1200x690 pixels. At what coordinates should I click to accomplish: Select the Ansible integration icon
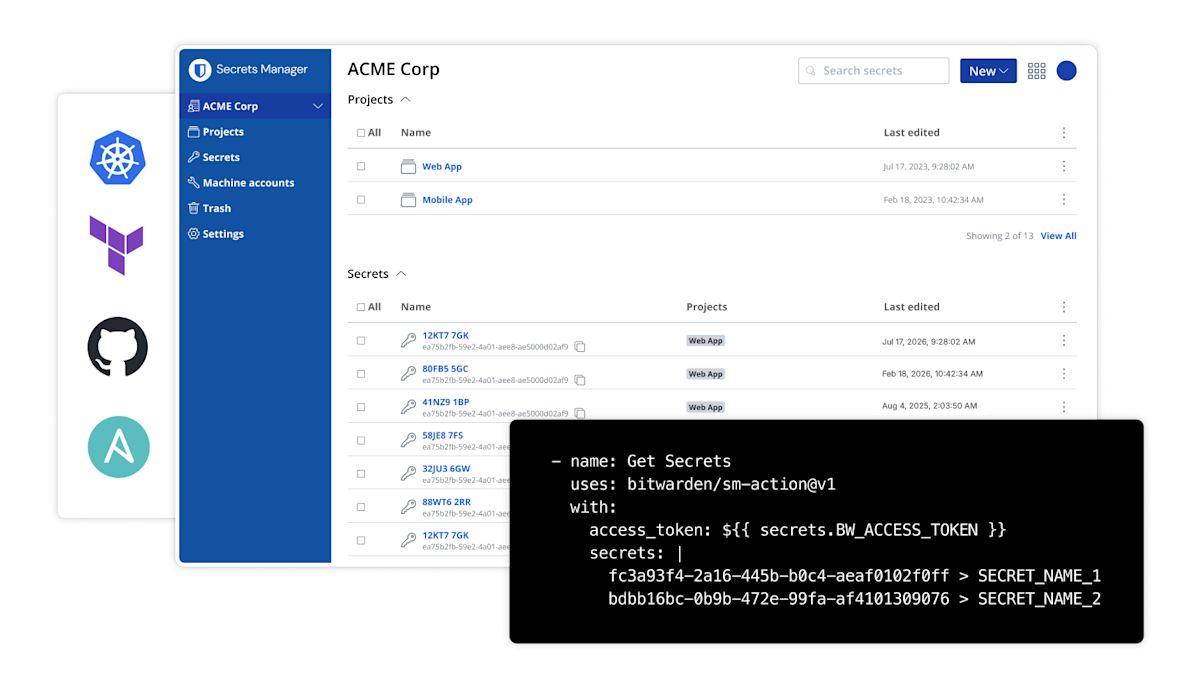pos(118,447)
